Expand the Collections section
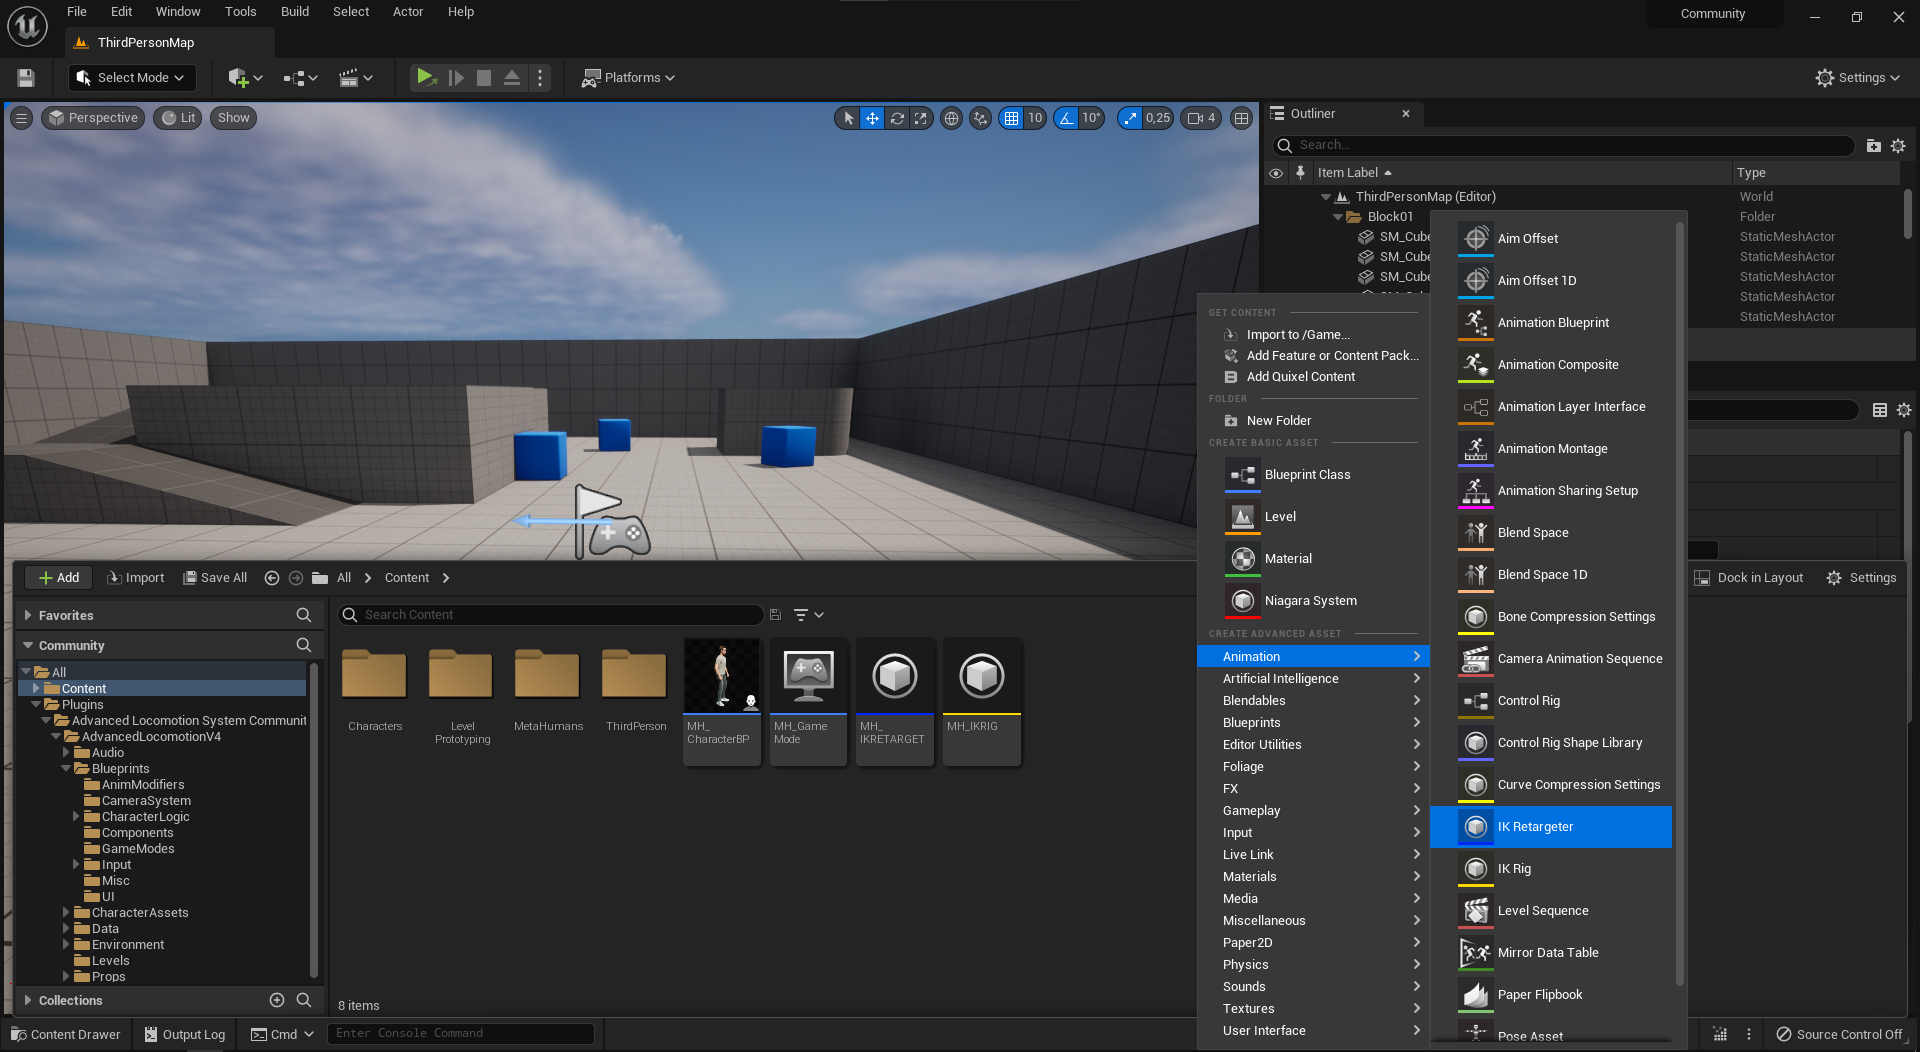Viewport: 1920px width, 1052px height. point(28,1001)
